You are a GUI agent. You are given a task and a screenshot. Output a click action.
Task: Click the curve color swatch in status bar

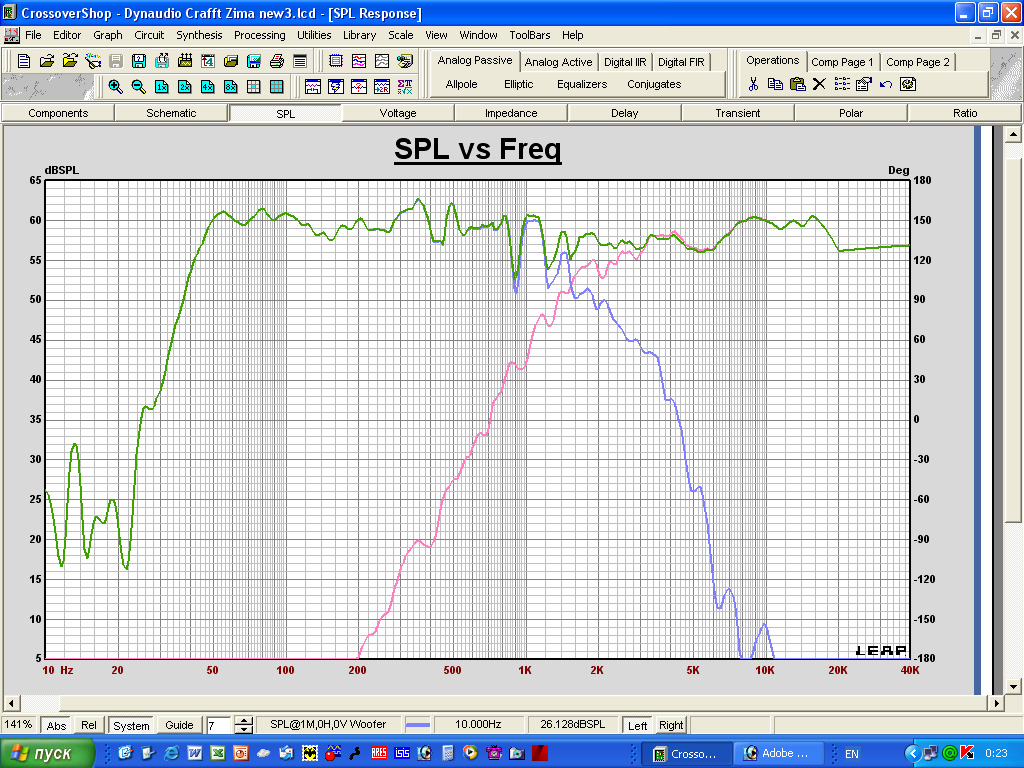tap(418, 725)
